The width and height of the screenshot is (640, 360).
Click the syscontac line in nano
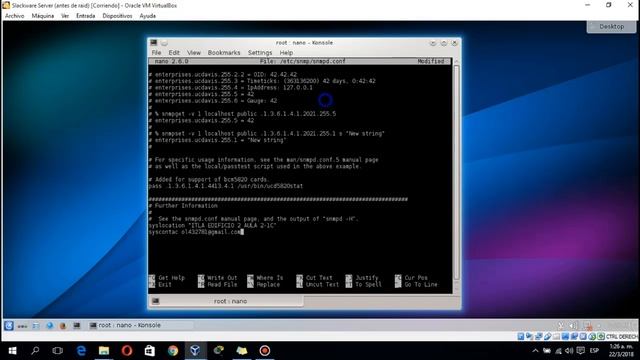point(196,232)
